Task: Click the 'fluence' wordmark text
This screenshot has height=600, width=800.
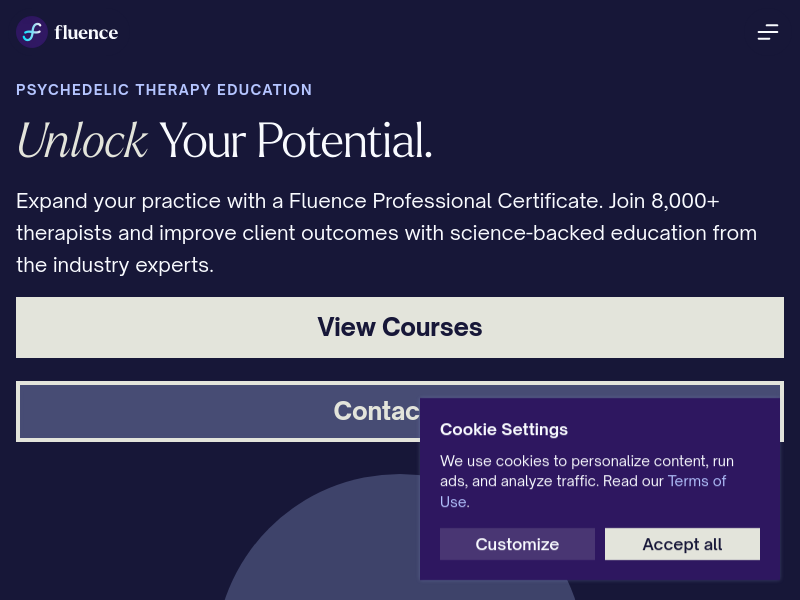Action: pyautogui.click(x=86, y=33)
